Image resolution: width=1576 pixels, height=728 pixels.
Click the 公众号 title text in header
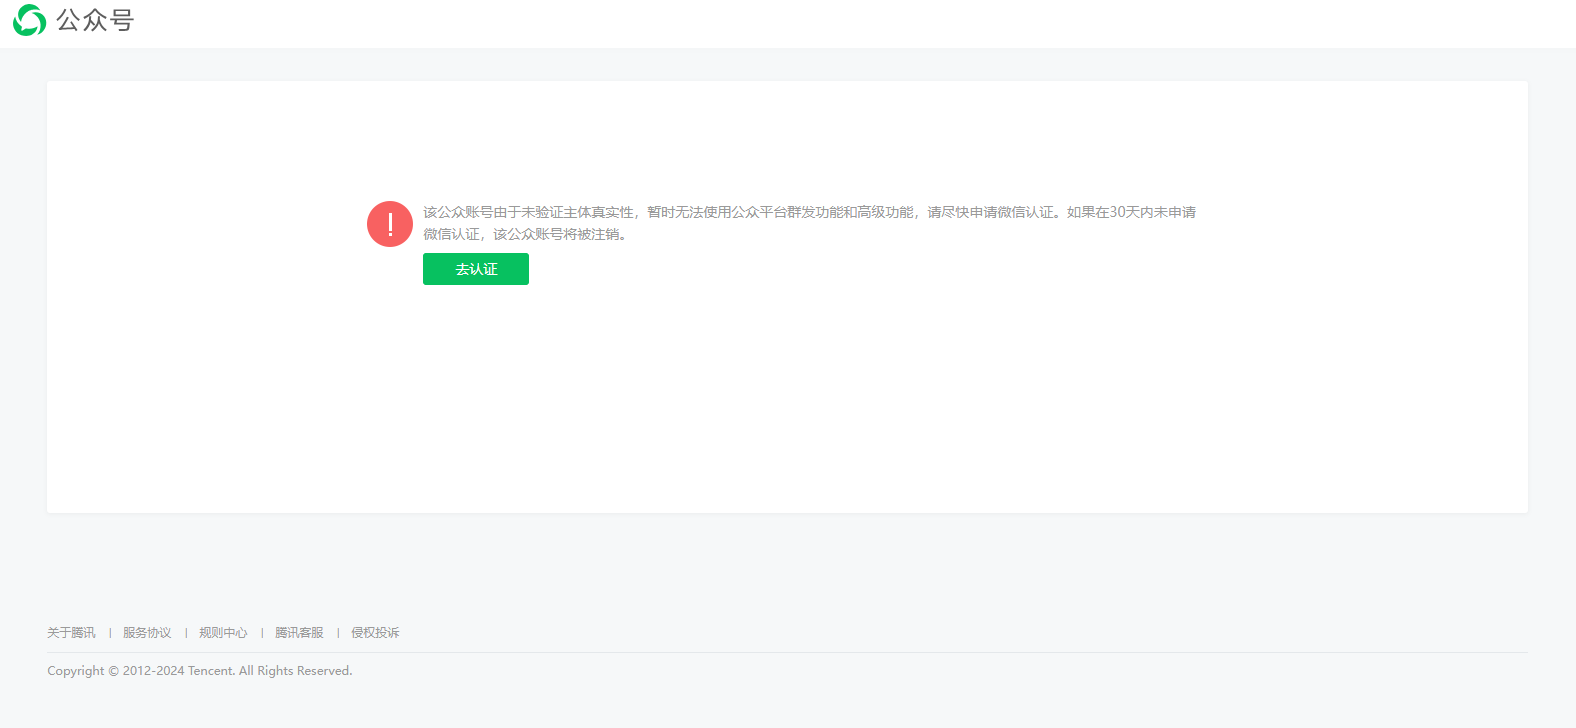point(95,20)
